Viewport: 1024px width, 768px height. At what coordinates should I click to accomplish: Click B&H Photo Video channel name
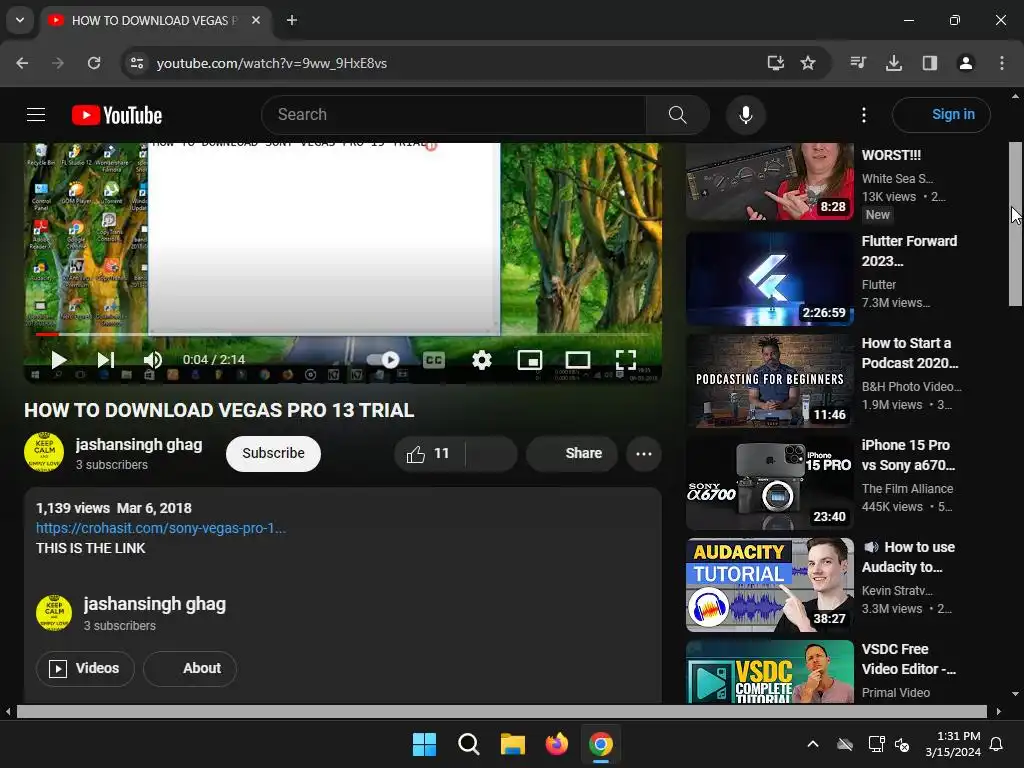coord(911,387)
